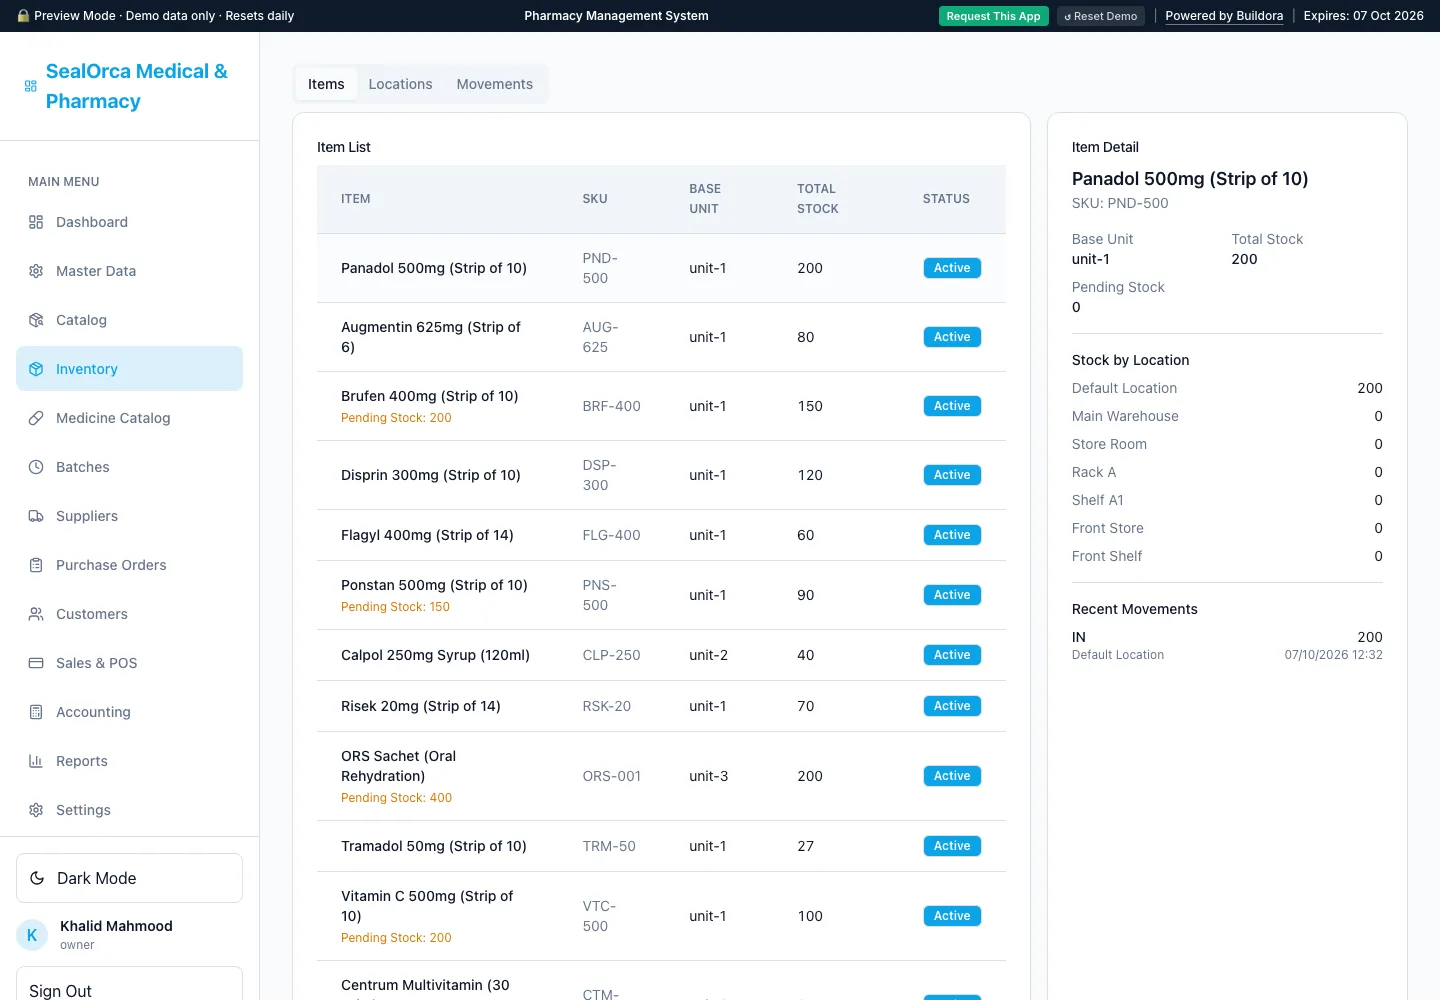Toggle Dark Mode button
The height and width of the screenshot is (1000, 1440).
129,878
